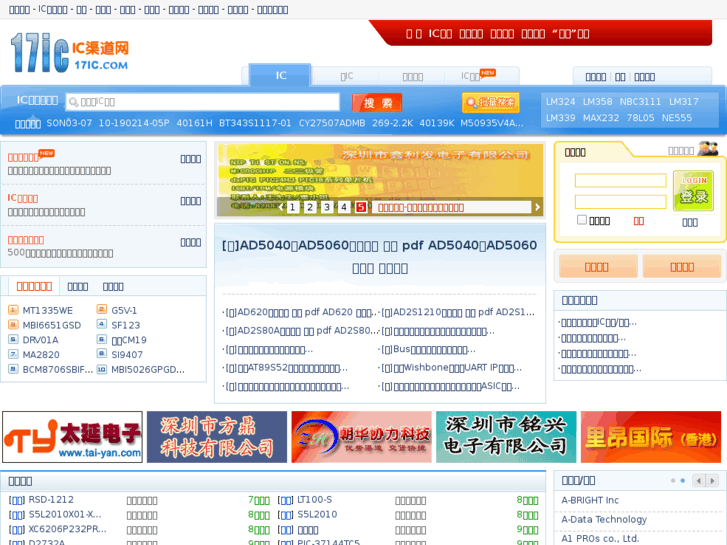Open SF123 part link
This screenshot has height=545, width=727.
click(126, 325)
